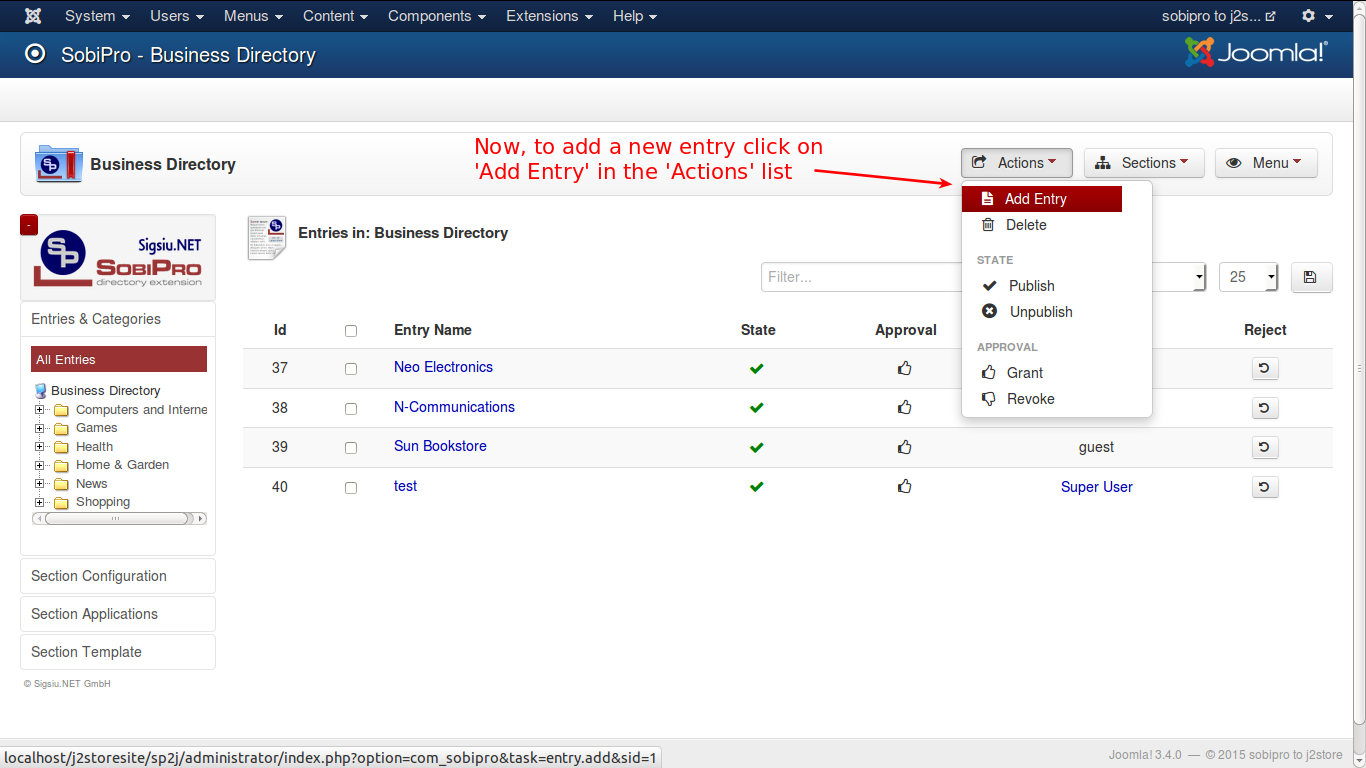
Task: Expand the Shopping category node
Action: pos(40,502)
